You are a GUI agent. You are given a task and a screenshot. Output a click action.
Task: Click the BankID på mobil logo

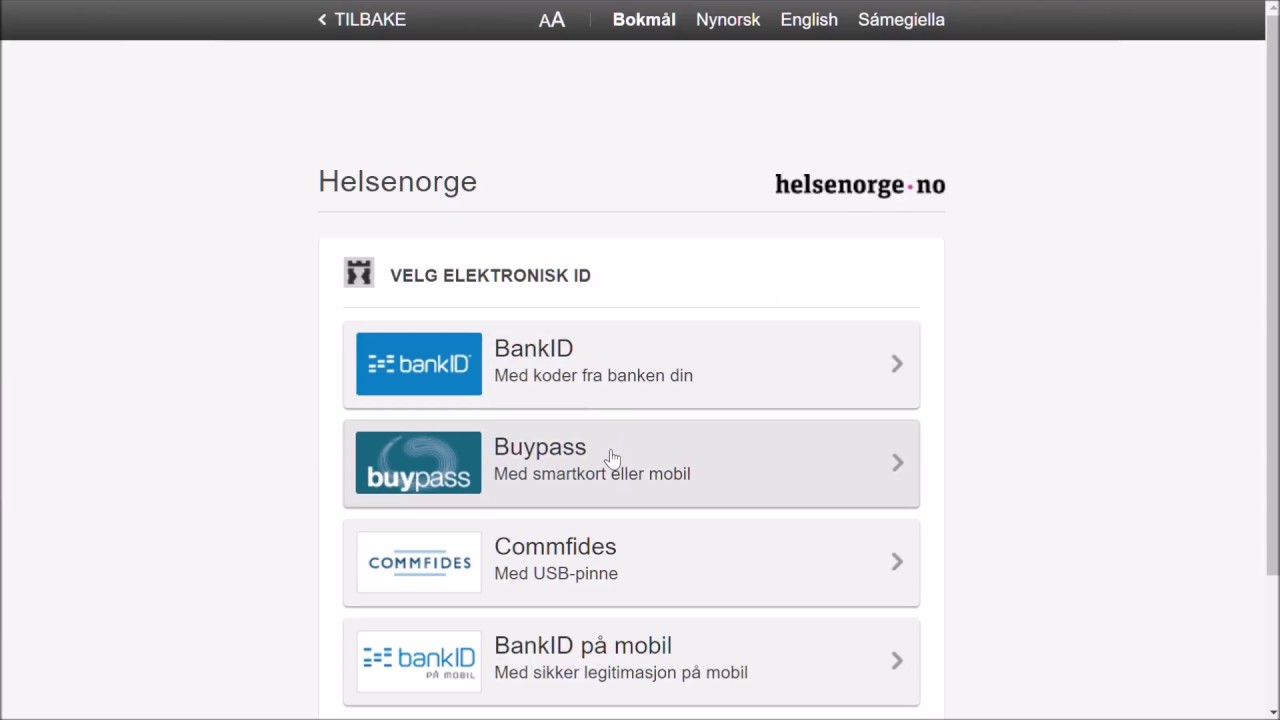pos(418,661)
